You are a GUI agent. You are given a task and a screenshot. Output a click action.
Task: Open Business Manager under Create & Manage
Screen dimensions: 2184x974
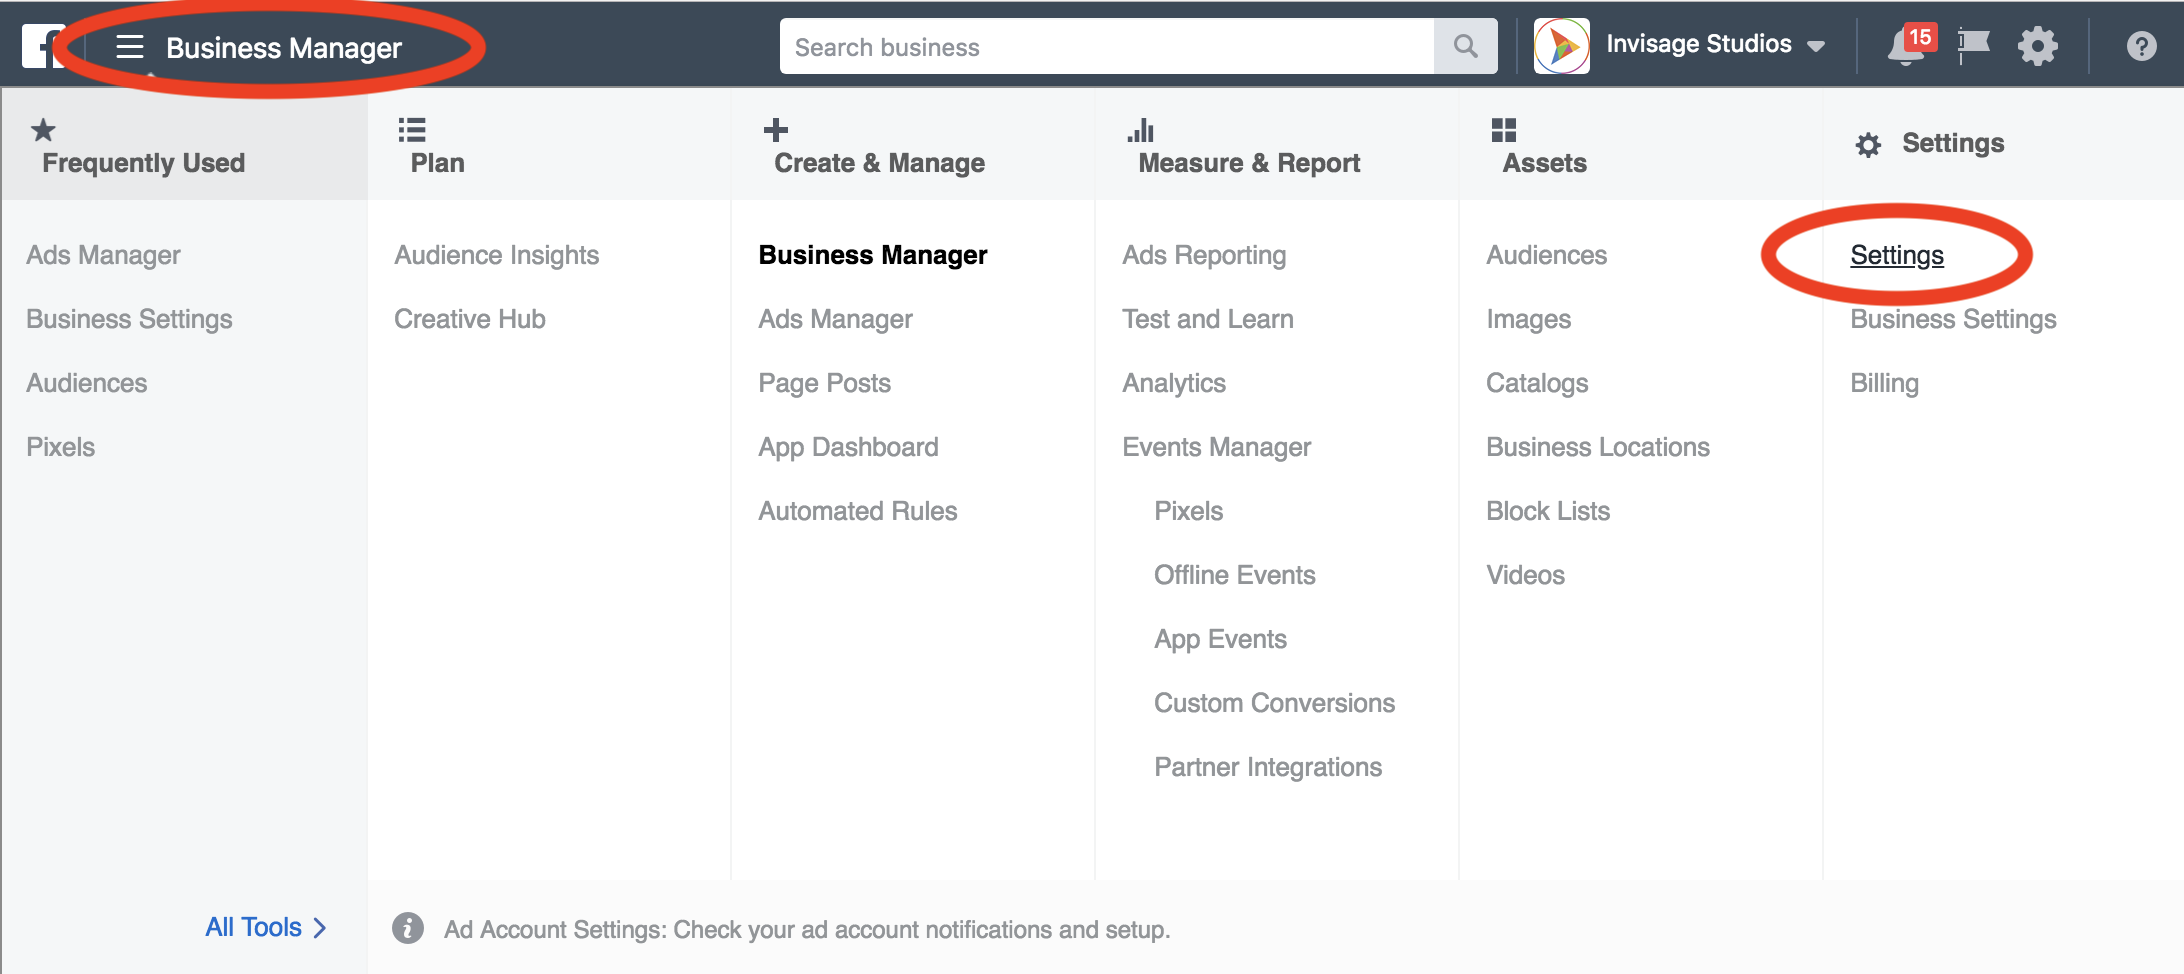click(873, 255)
